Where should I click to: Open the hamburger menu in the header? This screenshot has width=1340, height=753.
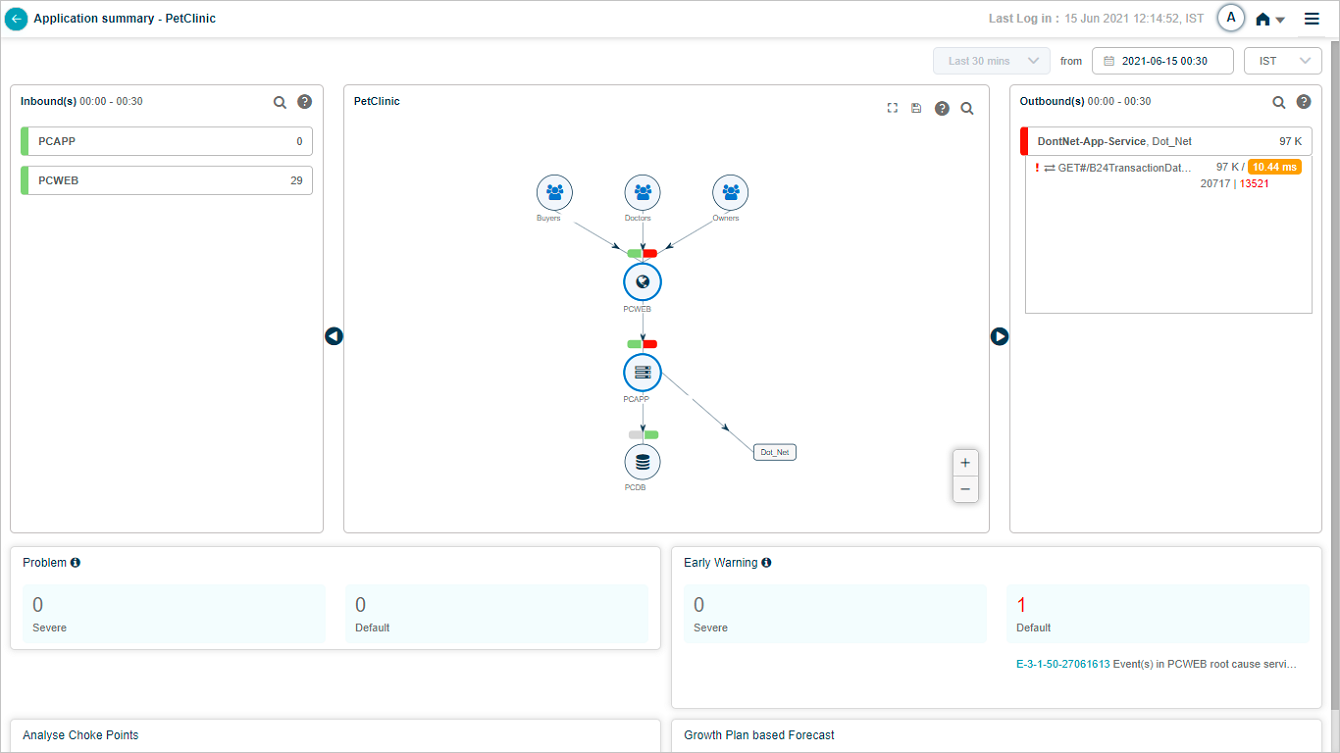[x=1311, y=19]
